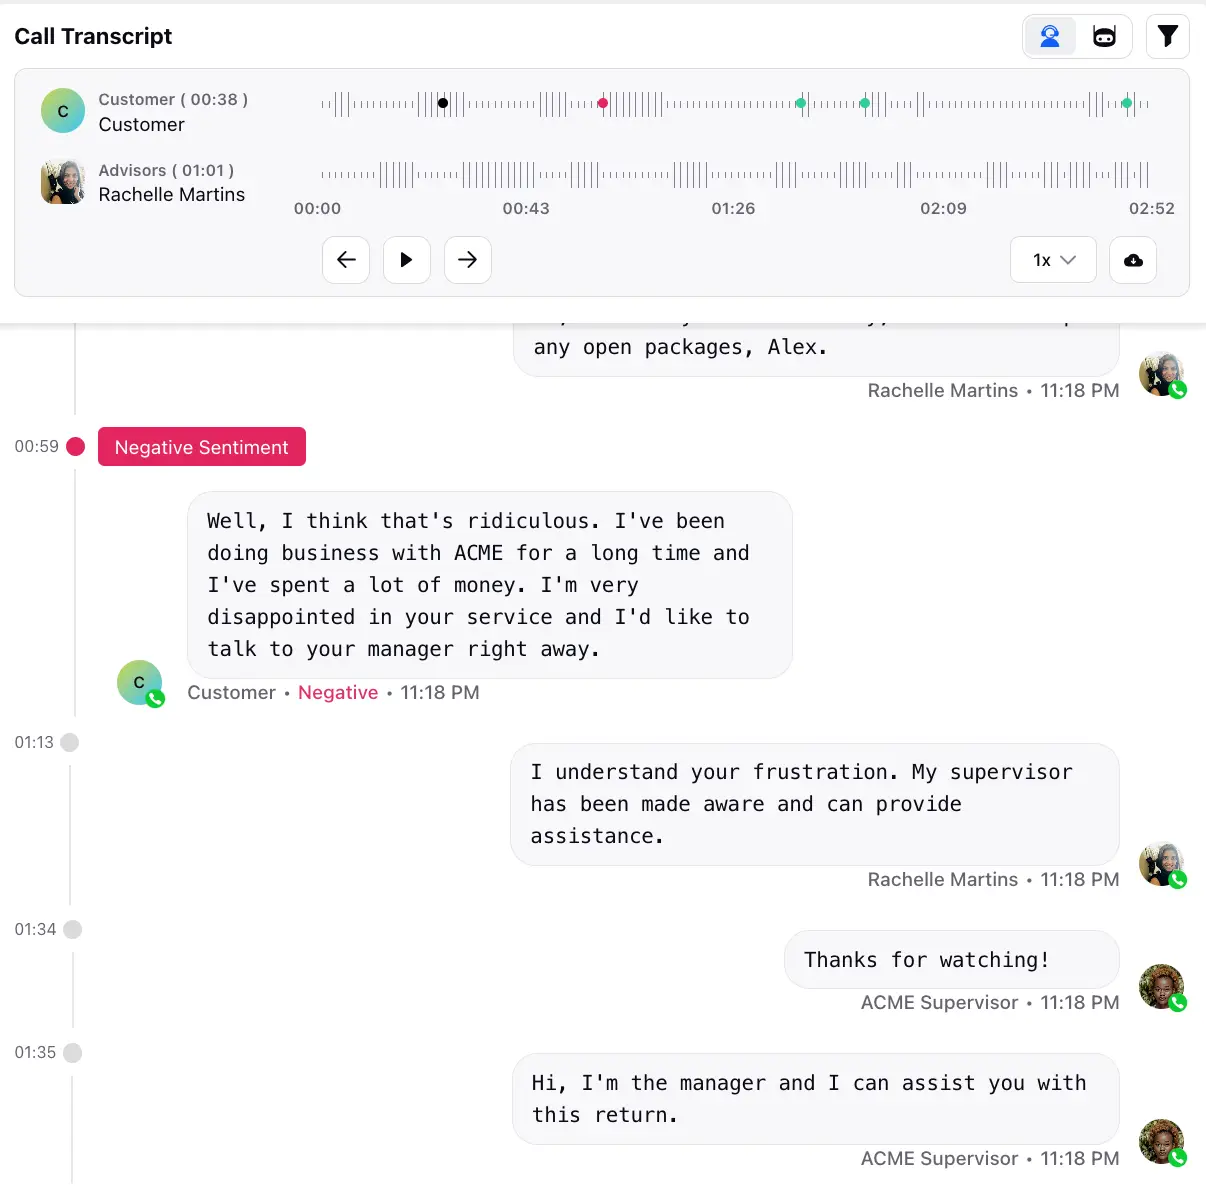
Task: Click the "Thanks for watching!" message bubble
Action: tap(952, 960)
